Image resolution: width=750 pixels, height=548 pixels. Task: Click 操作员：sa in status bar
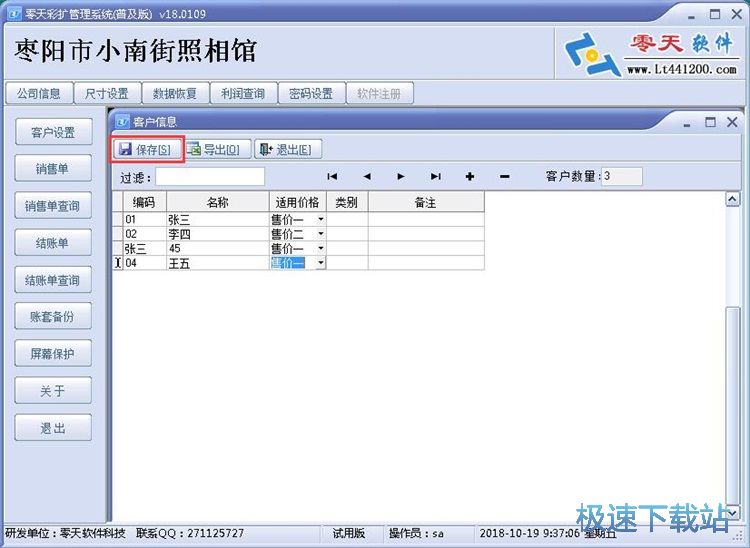click(x=416, y=533)
